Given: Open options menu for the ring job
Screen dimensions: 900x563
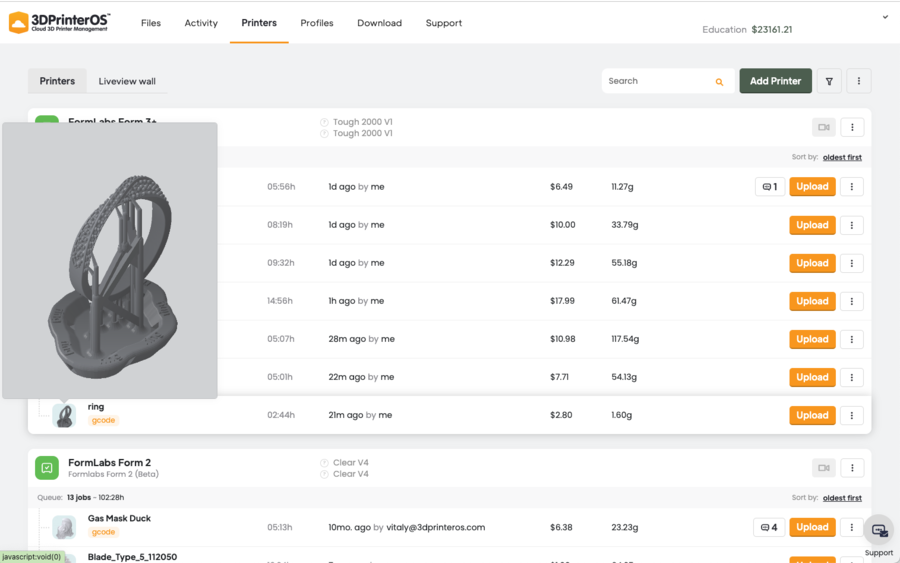Looking at the screenshot, I should [x=852, y=415].
